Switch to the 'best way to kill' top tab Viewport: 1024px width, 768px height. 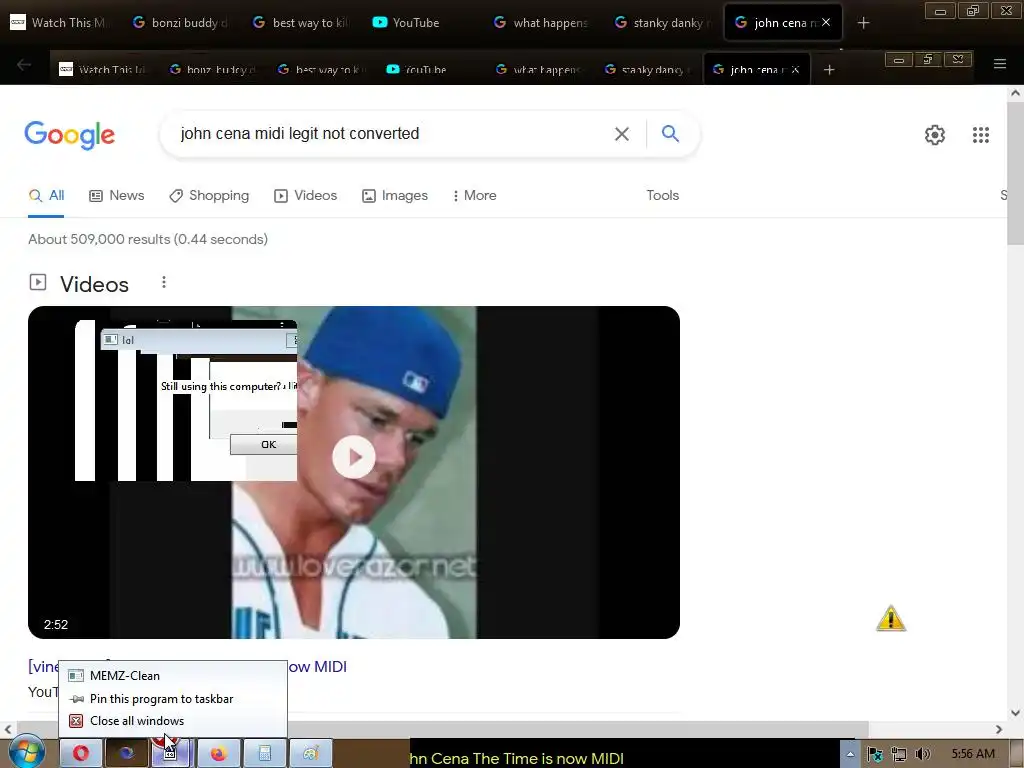coord(302,23)
